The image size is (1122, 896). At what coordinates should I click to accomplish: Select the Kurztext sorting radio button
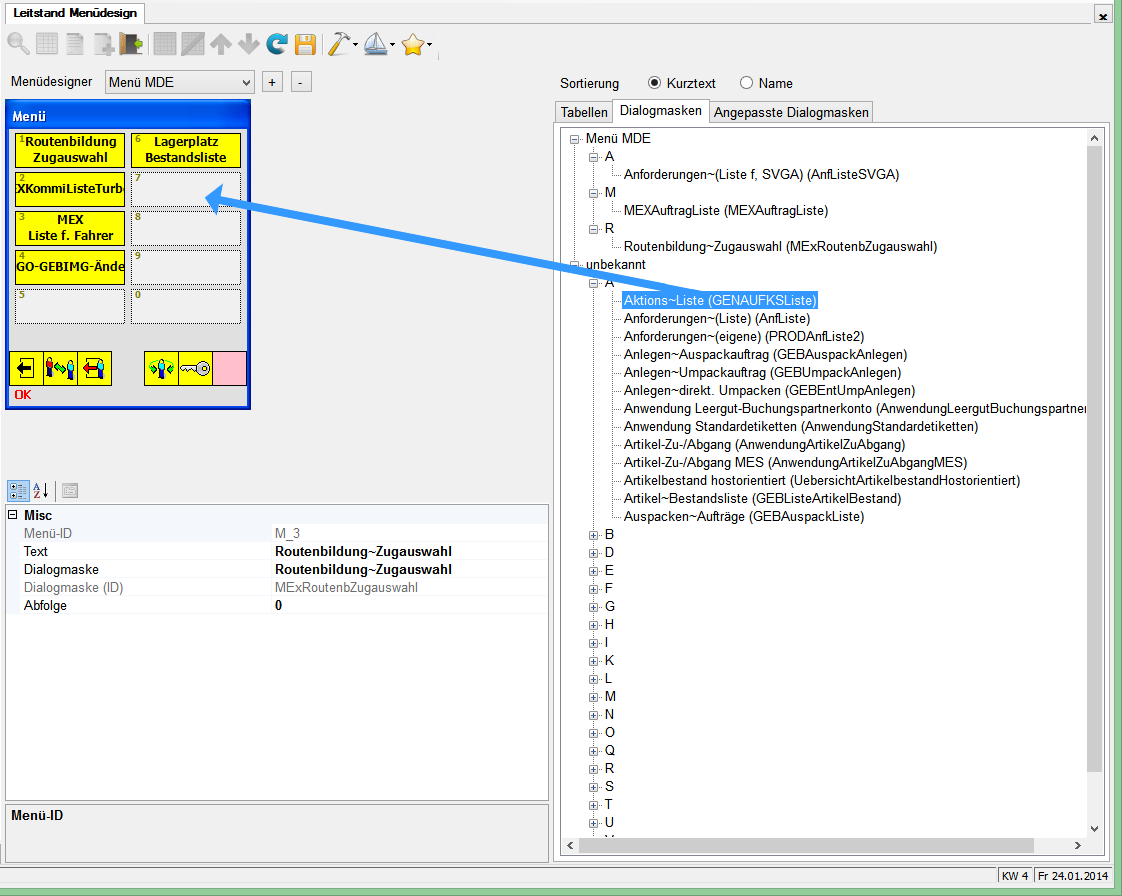click(654, 83)
